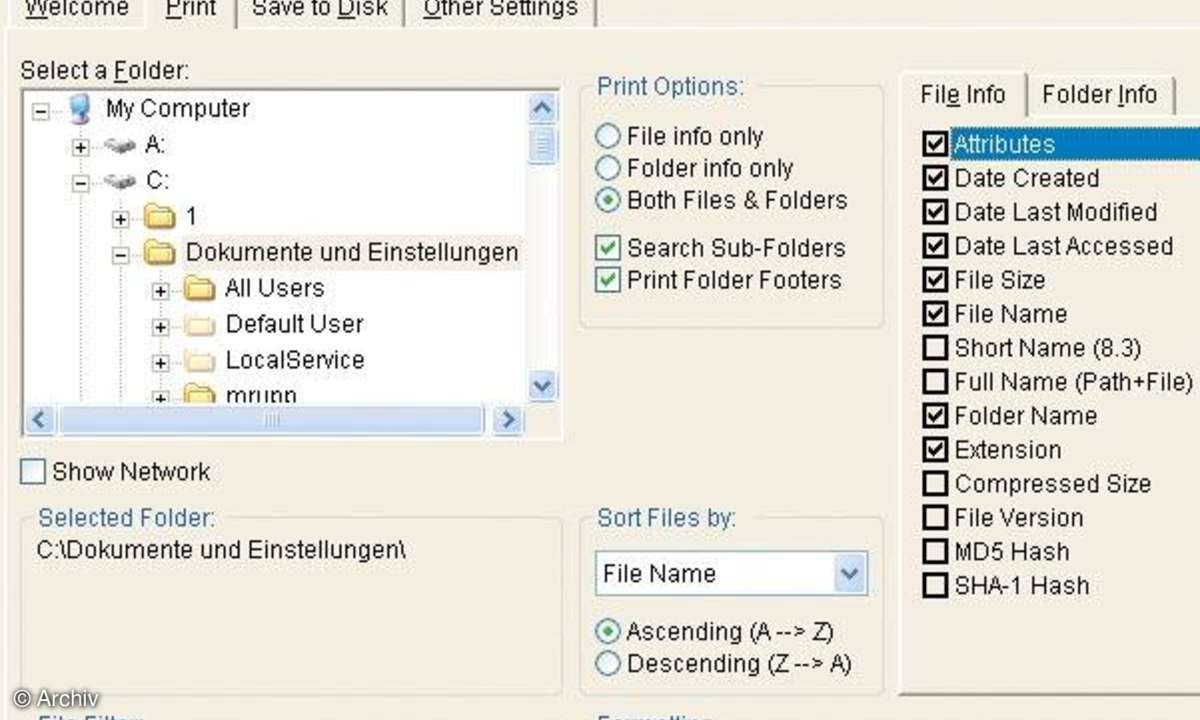
Task: Untick the Print Folder Footers checkbox
Action: [x=607, y=280]
